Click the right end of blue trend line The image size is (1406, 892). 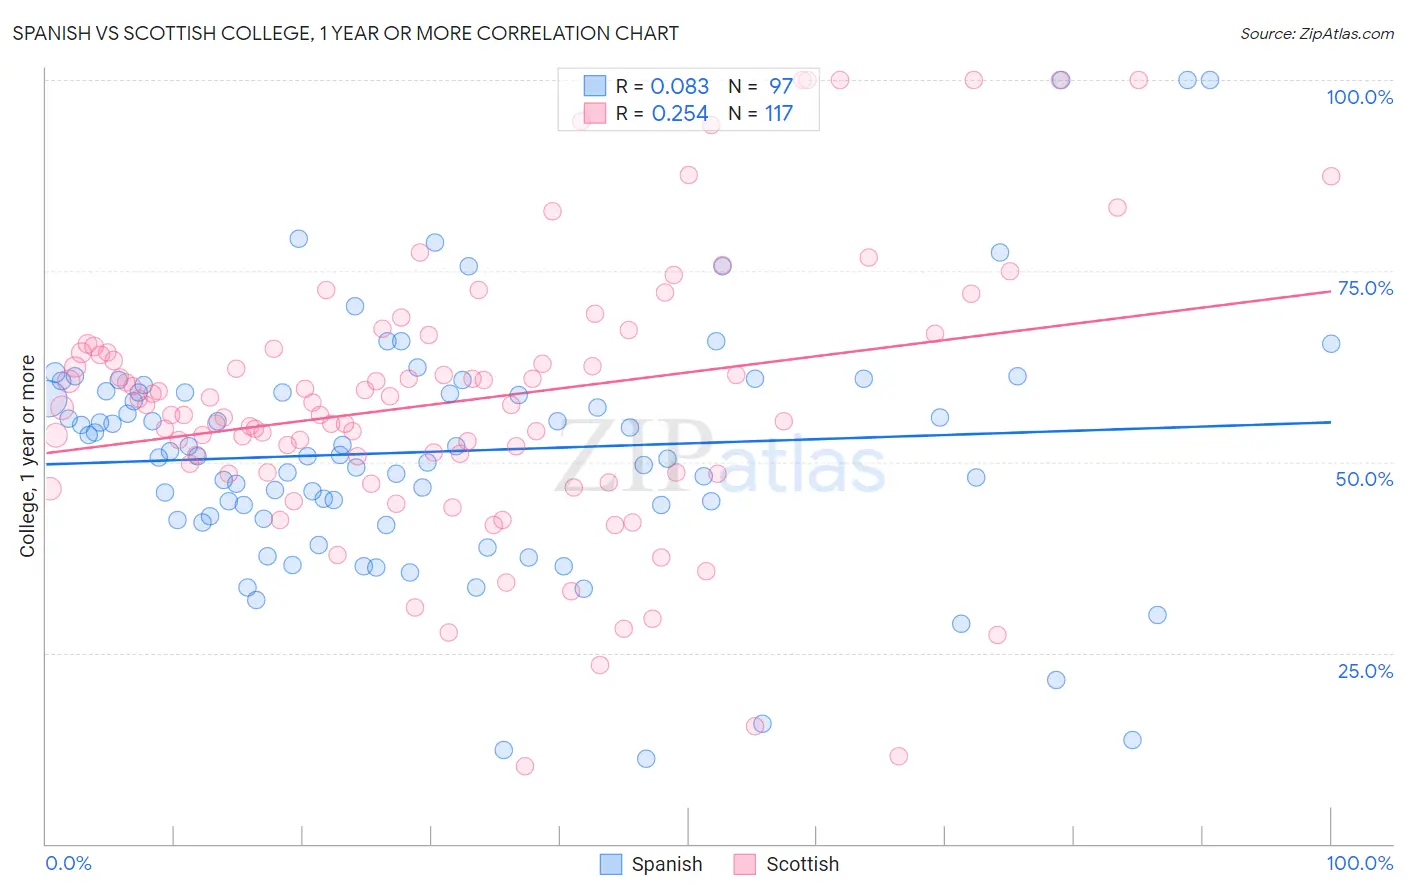pos(1330,422)
